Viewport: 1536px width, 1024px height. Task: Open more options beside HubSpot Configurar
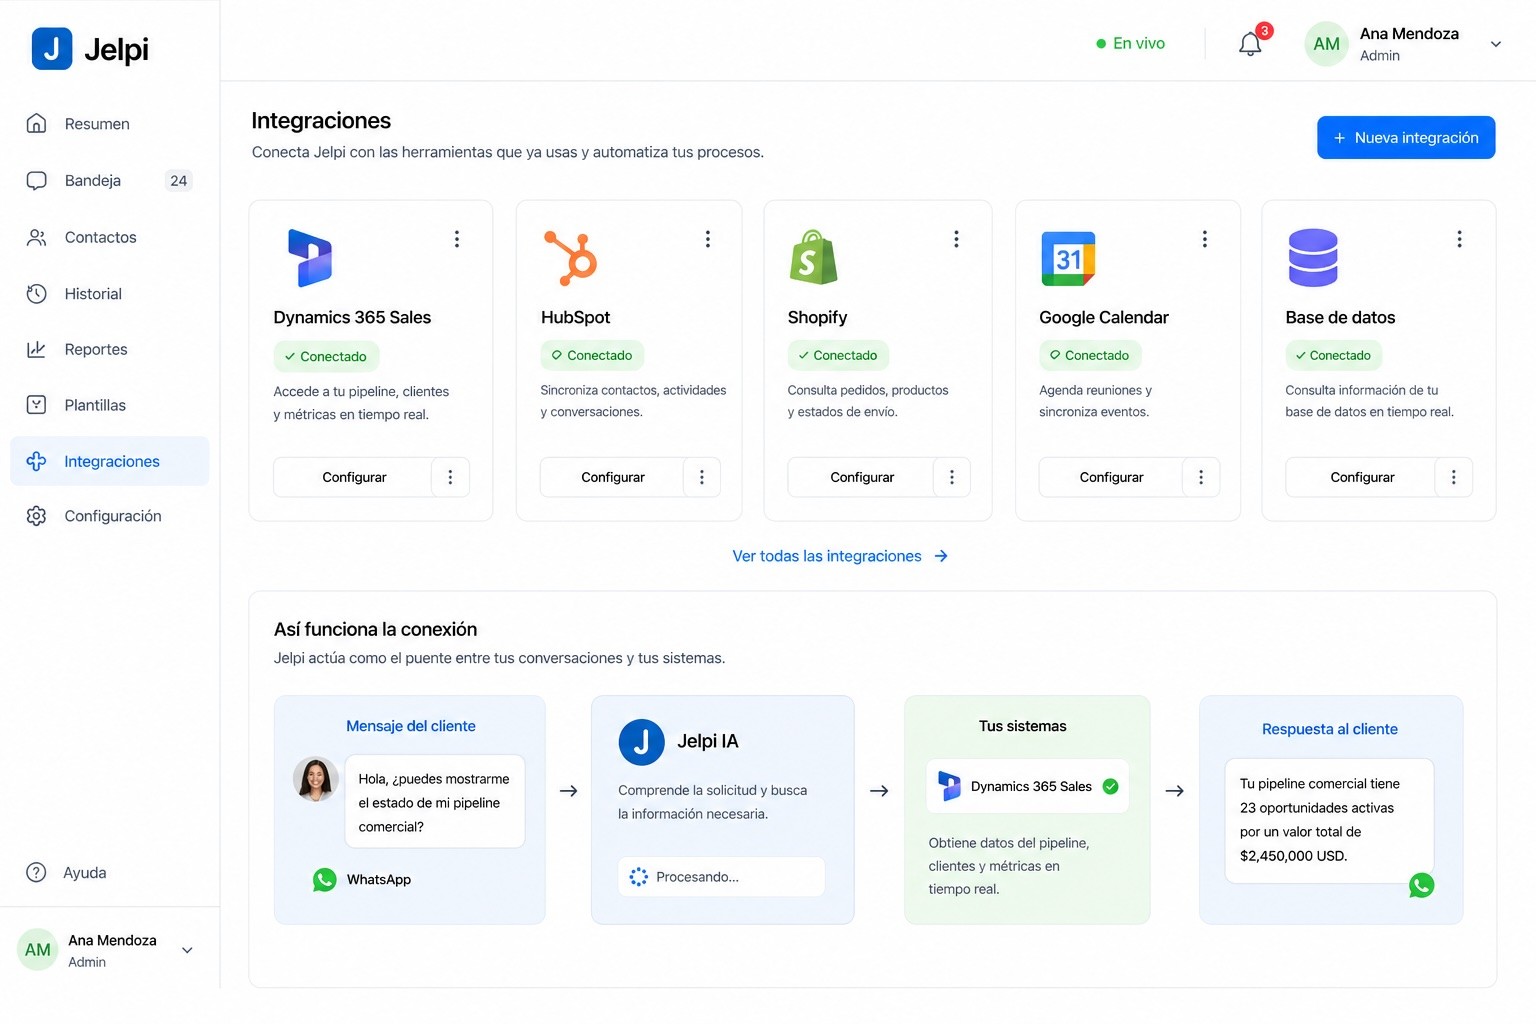[702, 477]
